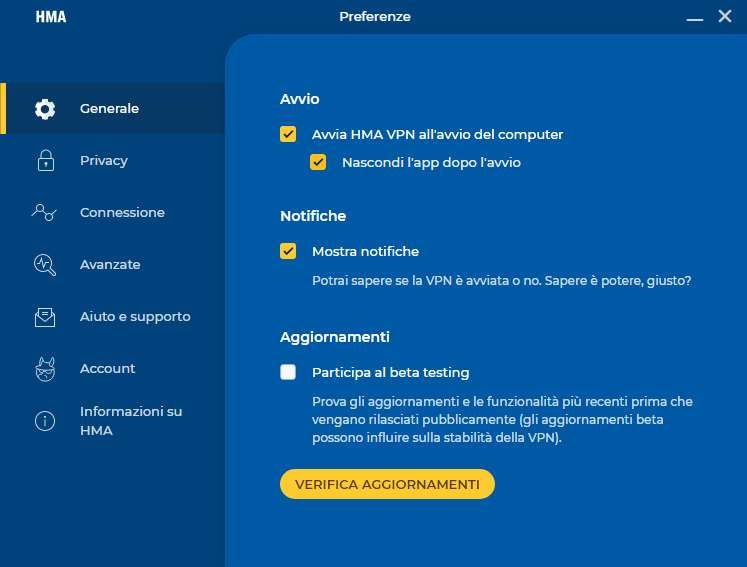The image size is (747, 567).
Task: Click the Preferenze window title
Action: tap(375, 17)
